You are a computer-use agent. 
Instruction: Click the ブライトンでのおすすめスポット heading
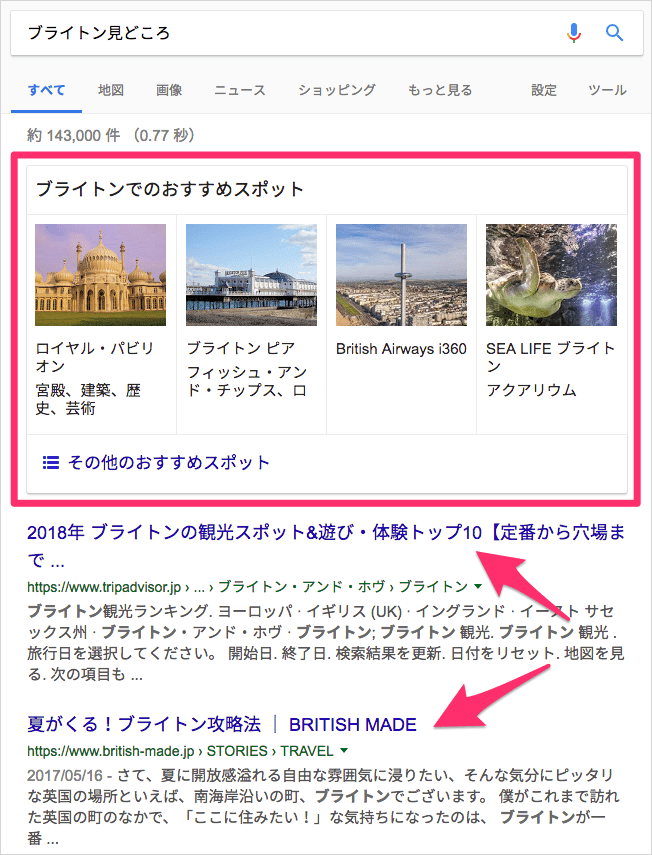click(x=170, y=190)
